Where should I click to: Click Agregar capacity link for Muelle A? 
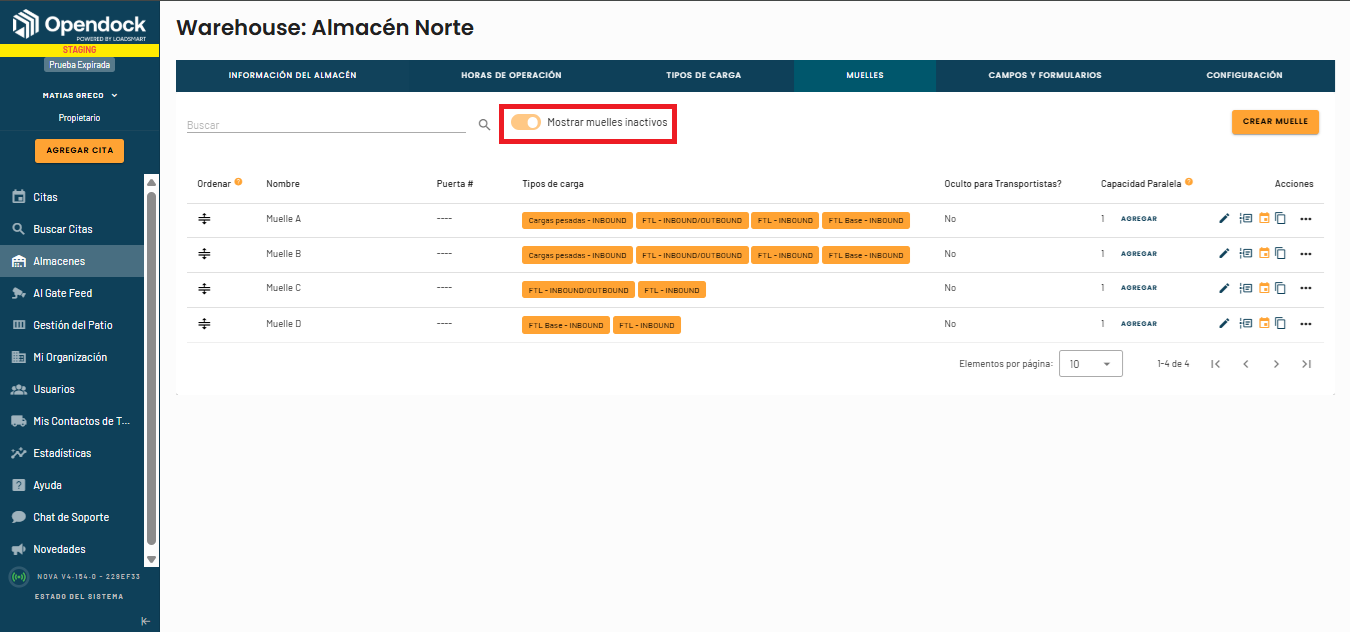click(1139, 219)
